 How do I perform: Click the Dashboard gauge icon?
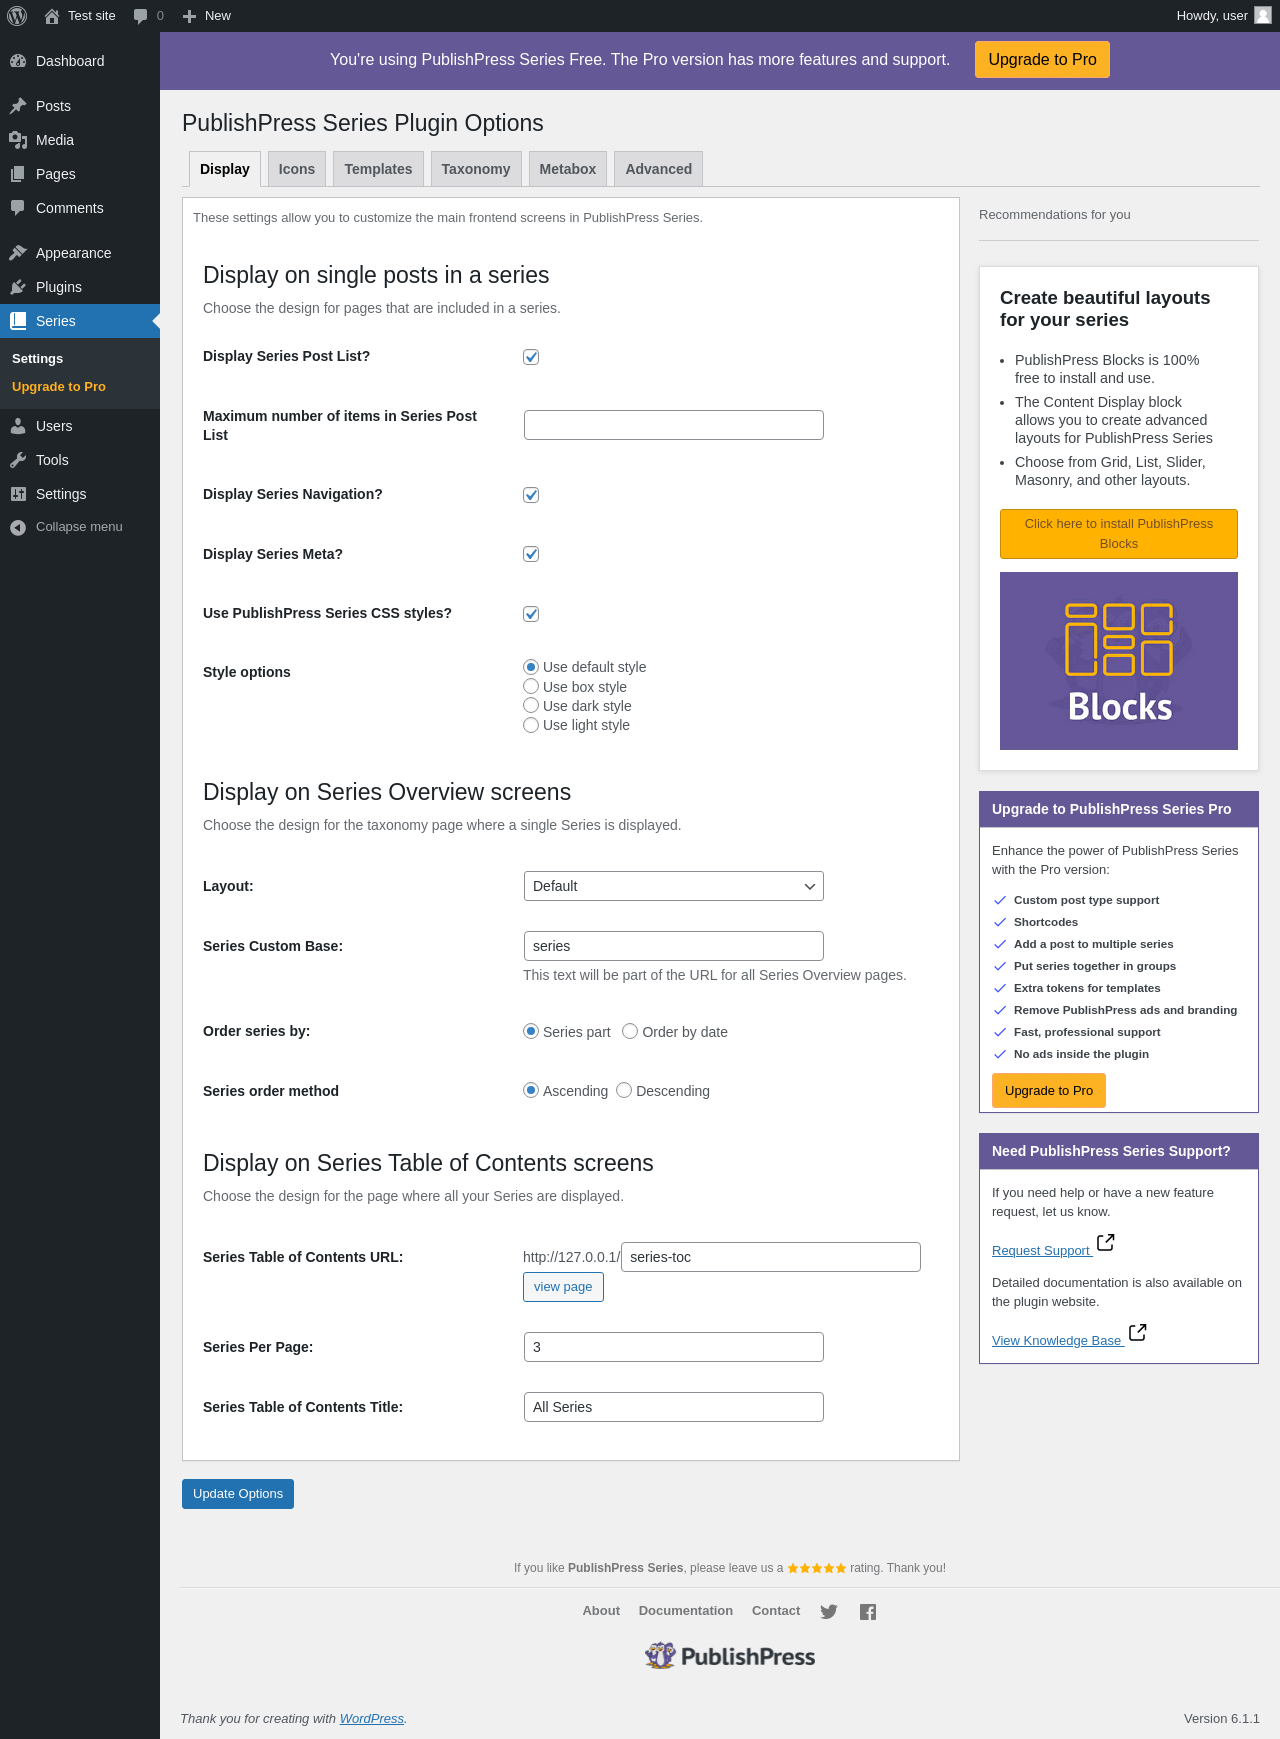point(18,61)
